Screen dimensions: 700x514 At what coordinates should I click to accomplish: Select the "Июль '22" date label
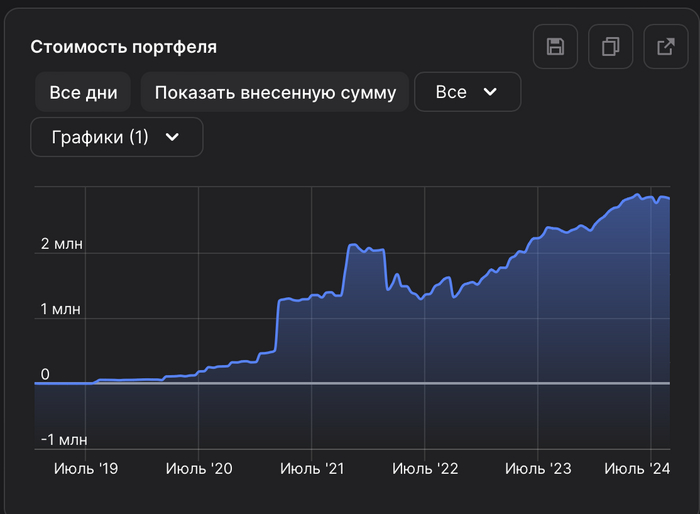[425, 467]
